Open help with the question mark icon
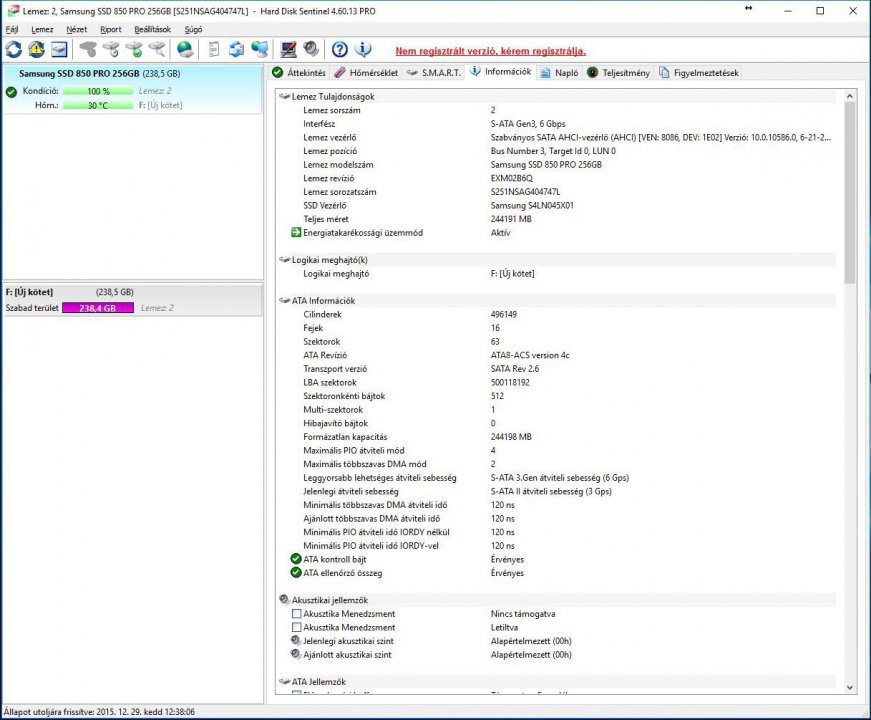 pyautogui.click(x=339, y=49)
